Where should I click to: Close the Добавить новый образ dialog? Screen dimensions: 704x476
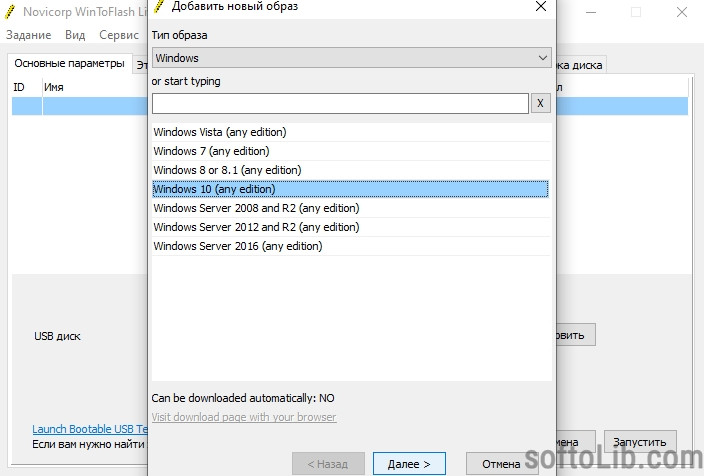click(541, 6)
